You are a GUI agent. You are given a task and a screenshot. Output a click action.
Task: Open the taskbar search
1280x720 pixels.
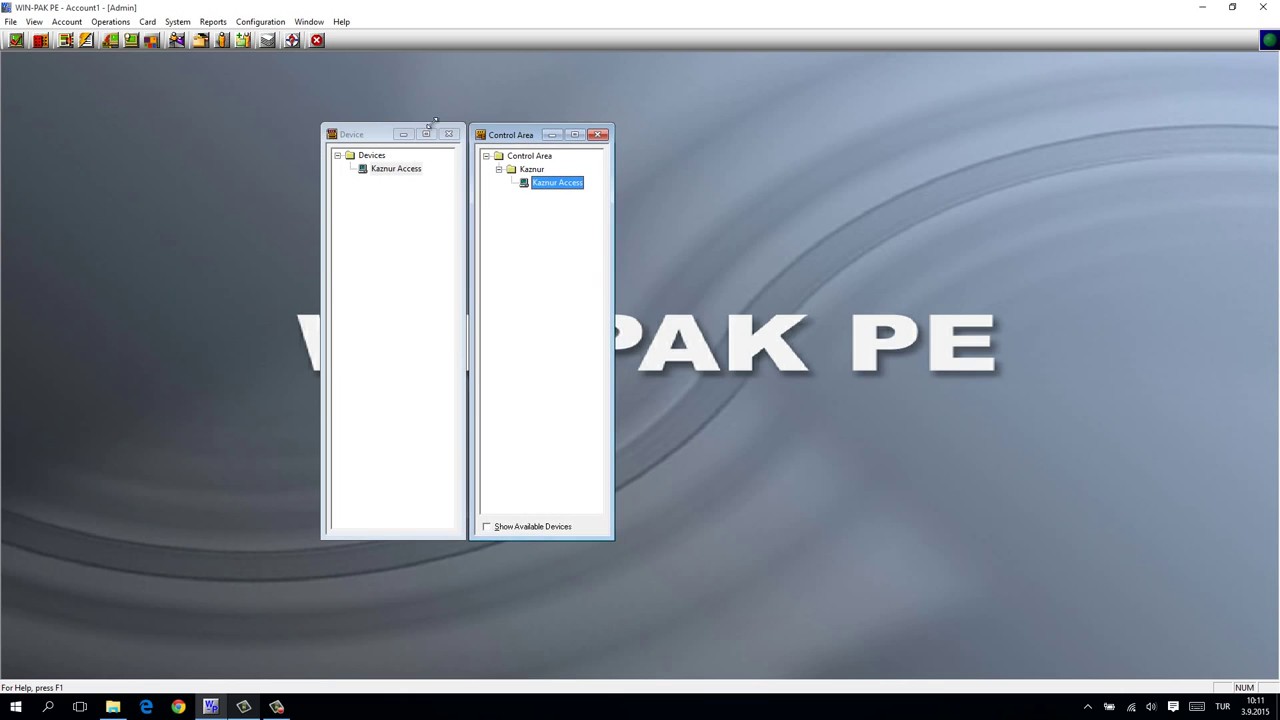pyautogui.click(x=48, y=707)
